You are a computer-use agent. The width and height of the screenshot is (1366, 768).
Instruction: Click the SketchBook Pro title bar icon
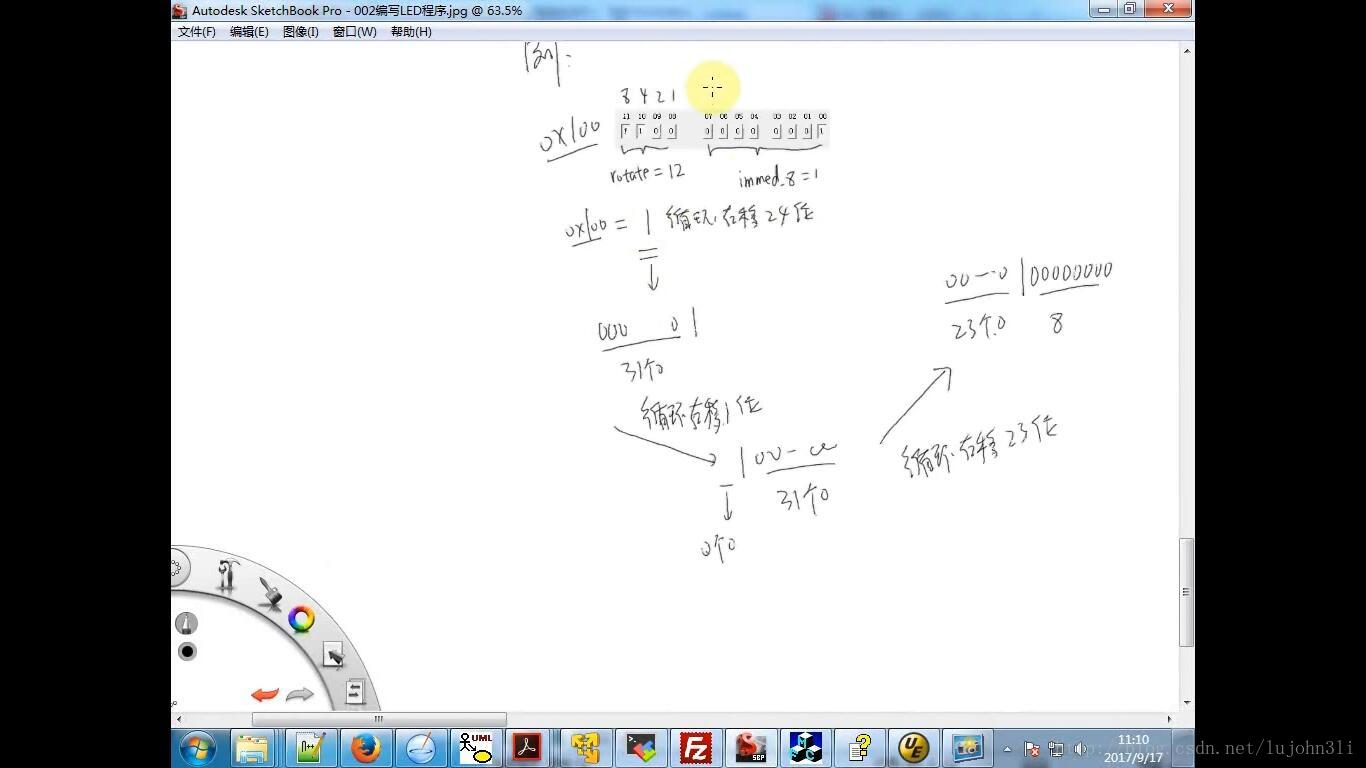[x=179, y=11]
